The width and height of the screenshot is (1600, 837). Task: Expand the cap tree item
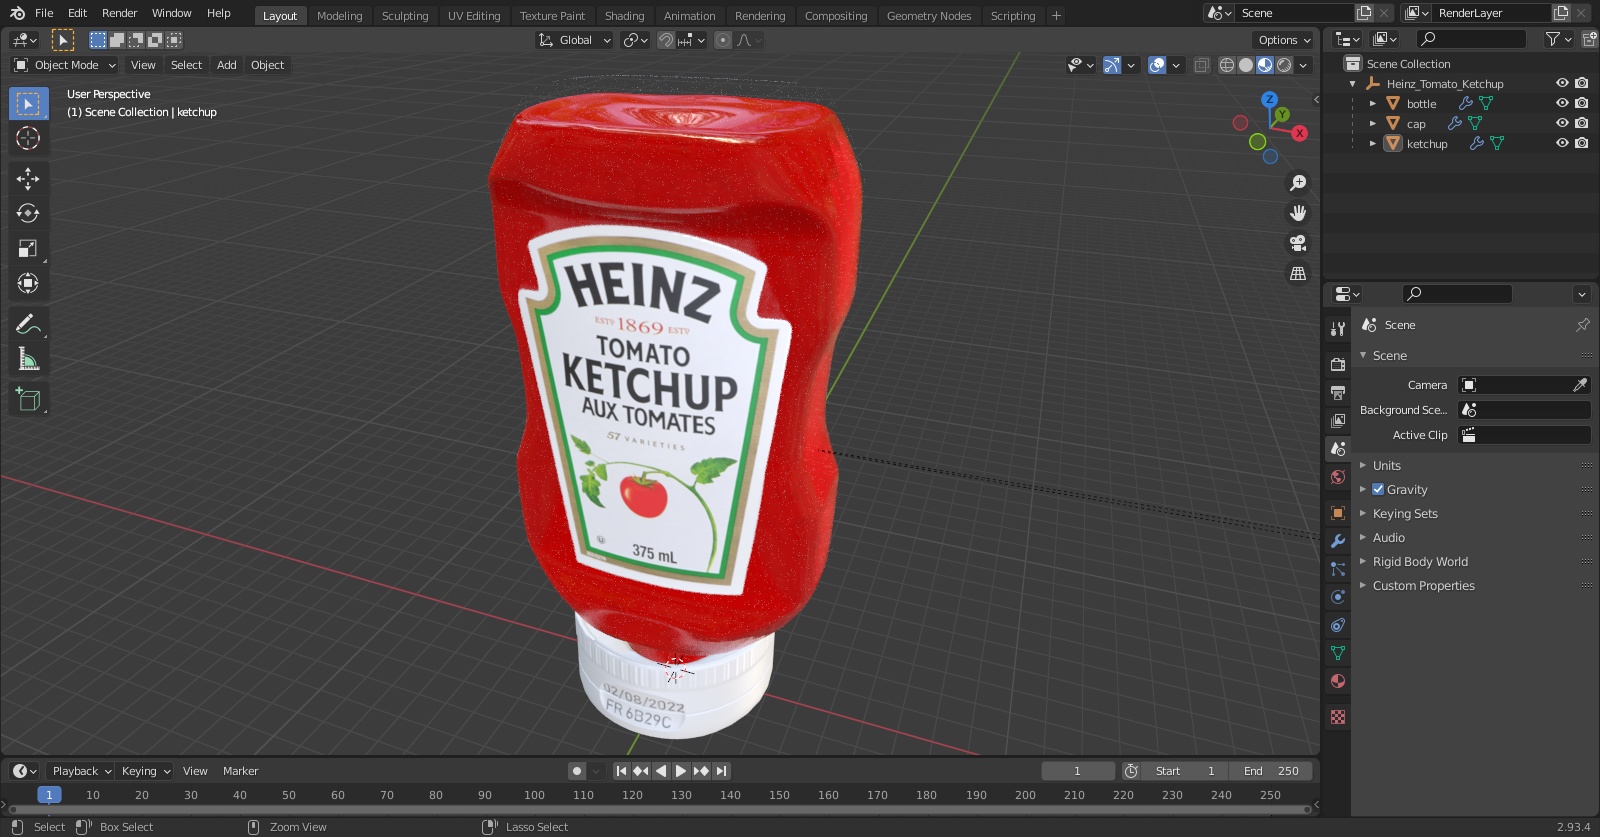[1373, 123]
